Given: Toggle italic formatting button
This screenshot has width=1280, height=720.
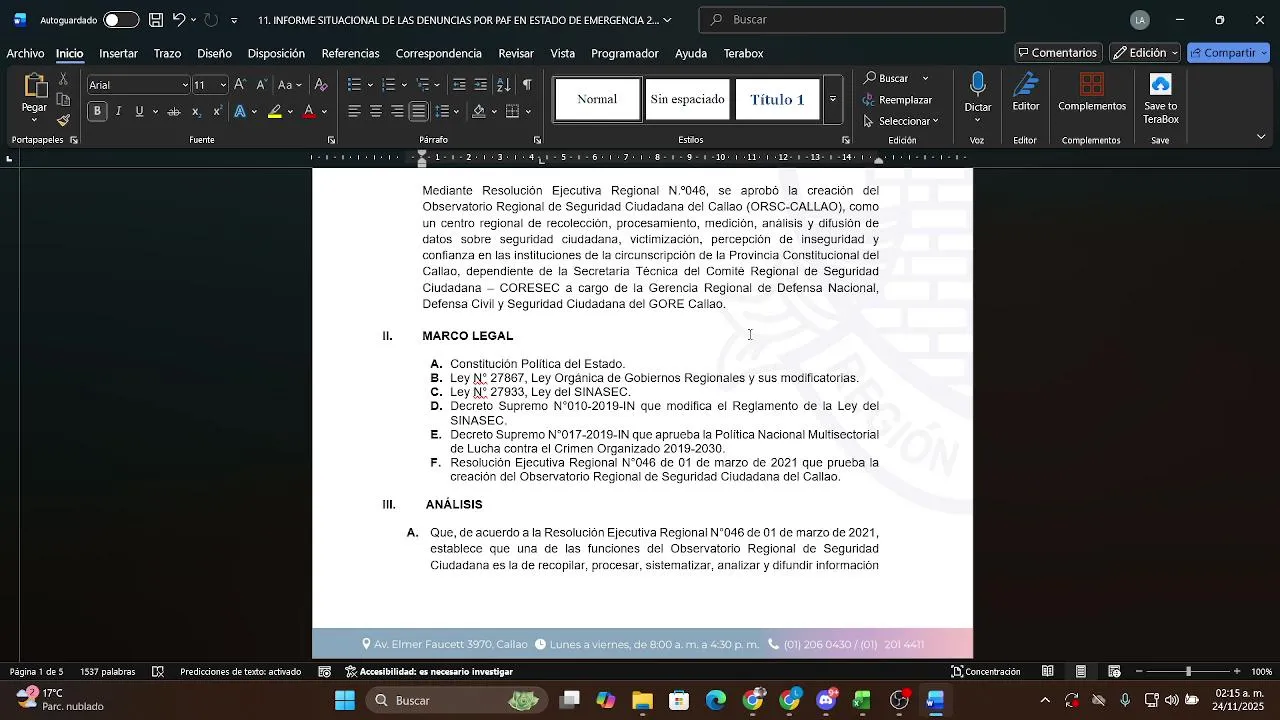Looking at the screenshot, I should pos(118,111).
